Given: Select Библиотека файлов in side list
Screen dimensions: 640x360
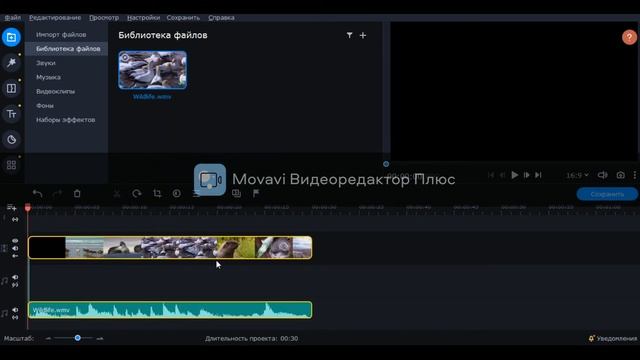Looking at the screenshot, I should coord(67,49).
